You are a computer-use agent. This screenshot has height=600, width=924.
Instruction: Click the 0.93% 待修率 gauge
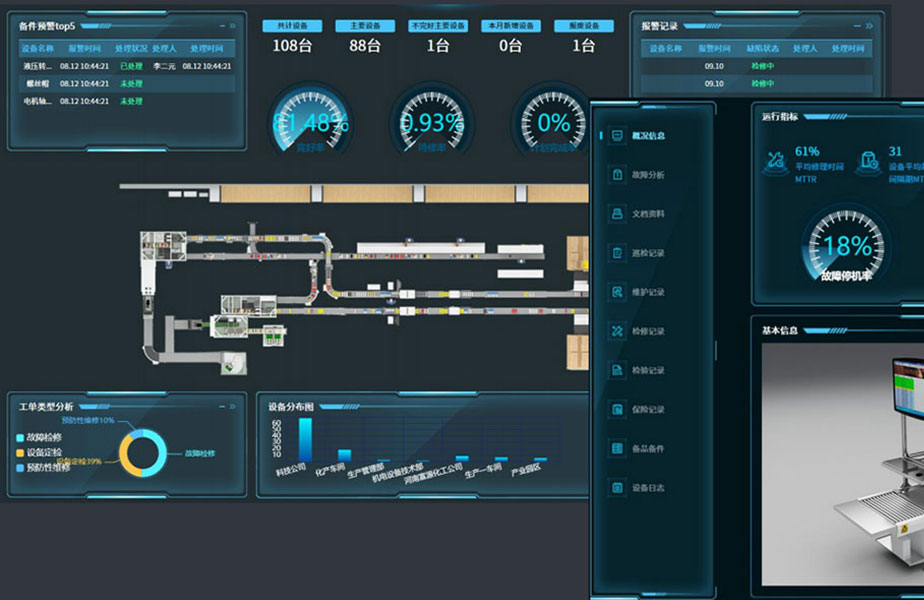(x=431, y=121)
